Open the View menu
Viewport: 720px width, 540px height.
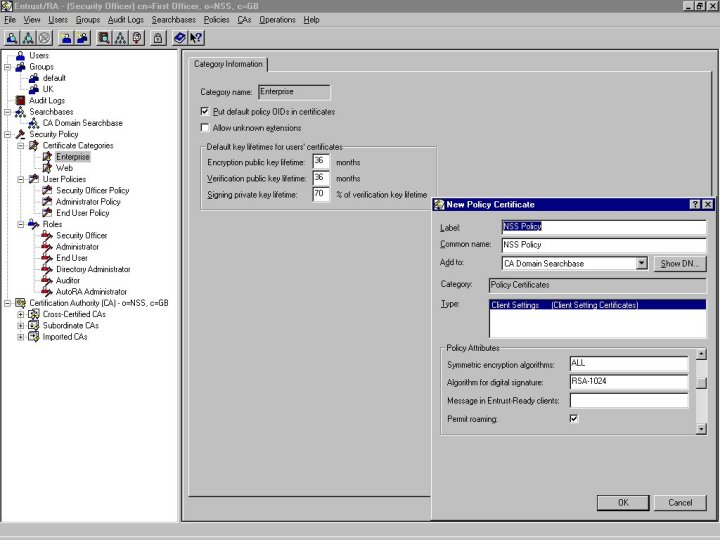tap(32, 20)
